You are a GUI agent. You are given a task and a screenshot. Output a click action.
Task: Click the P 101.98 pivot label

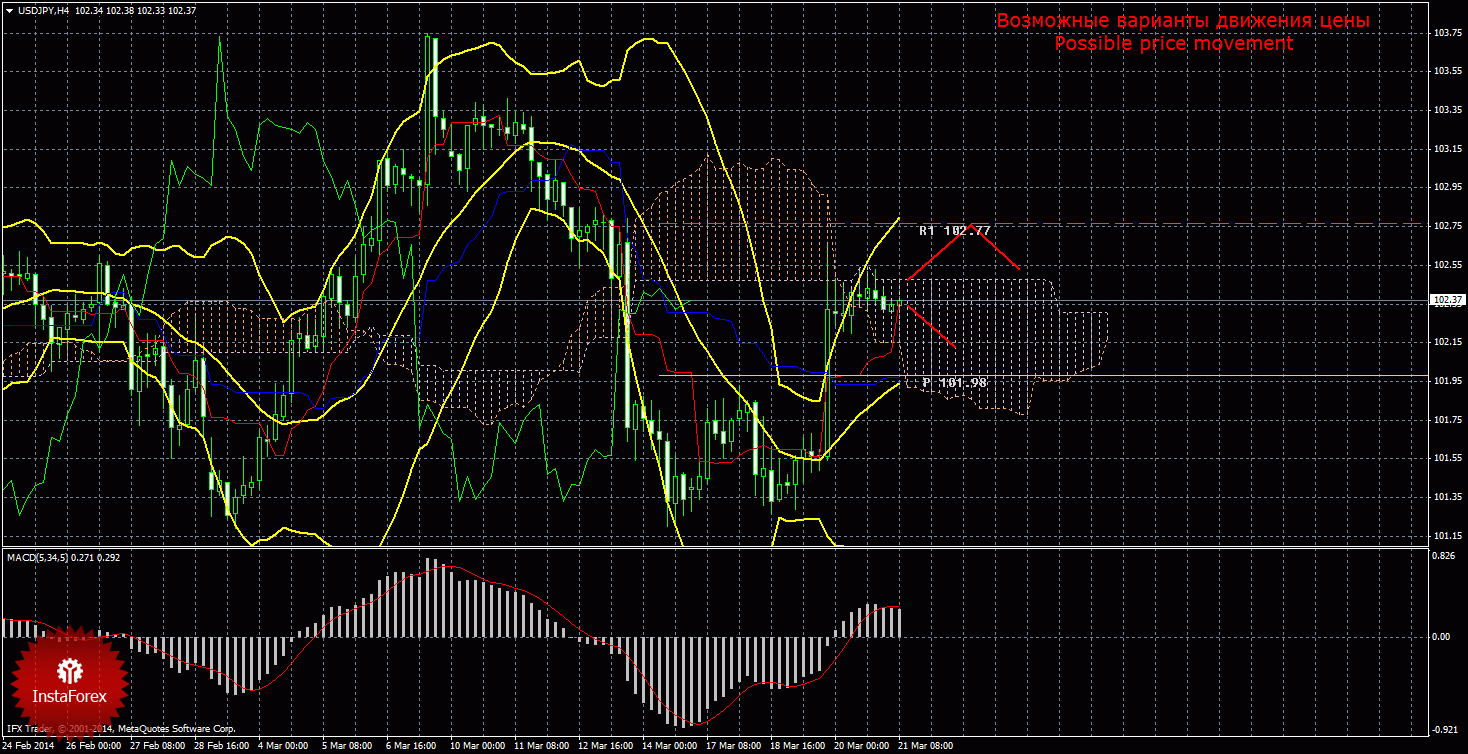(954, 383)
